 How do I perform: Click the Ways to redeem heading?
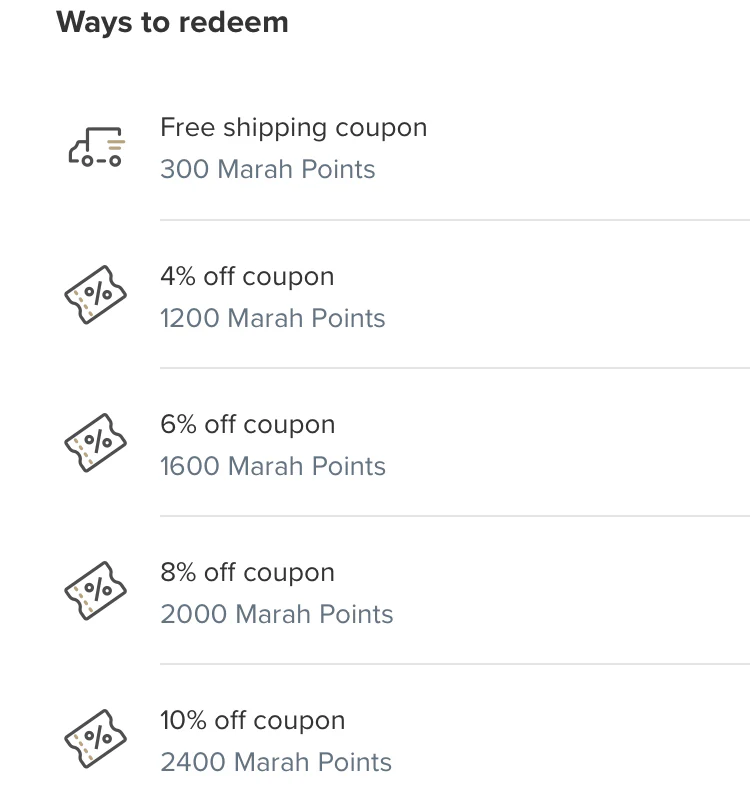tap(172, 23)
